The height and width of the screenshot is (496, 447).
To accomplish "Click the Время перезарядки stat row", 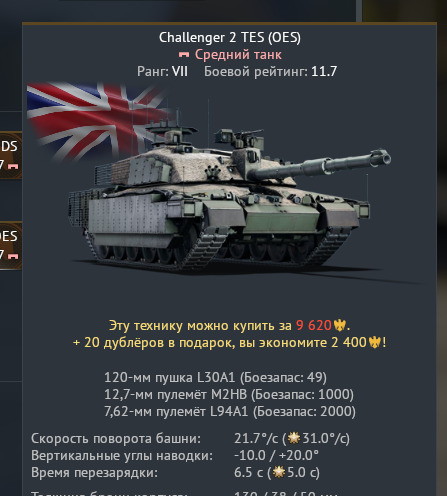I will [175, 472].
